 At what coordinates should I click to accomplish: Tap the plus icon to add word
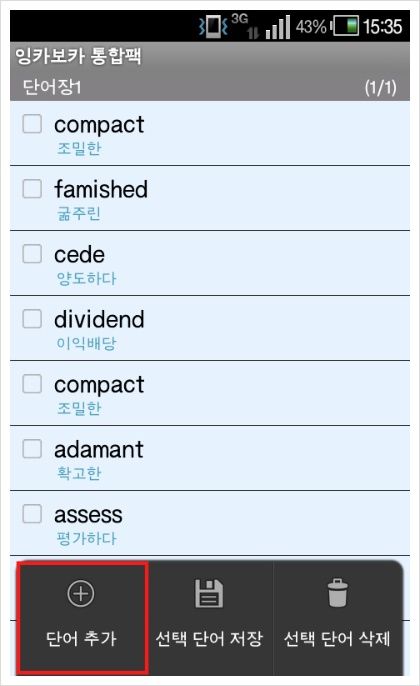point(81,593)
